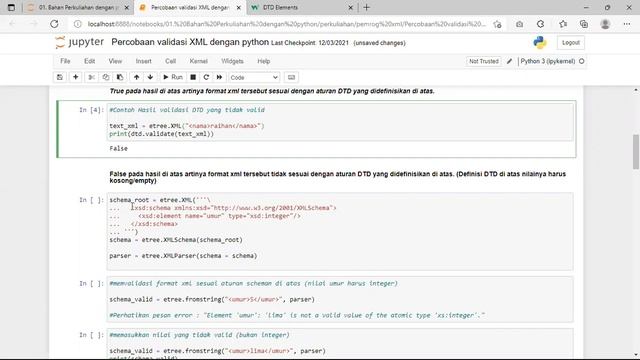Viewport: 640px width, 360px height.
Task: Restart the kernel icon
Action: tap(206, 77)
